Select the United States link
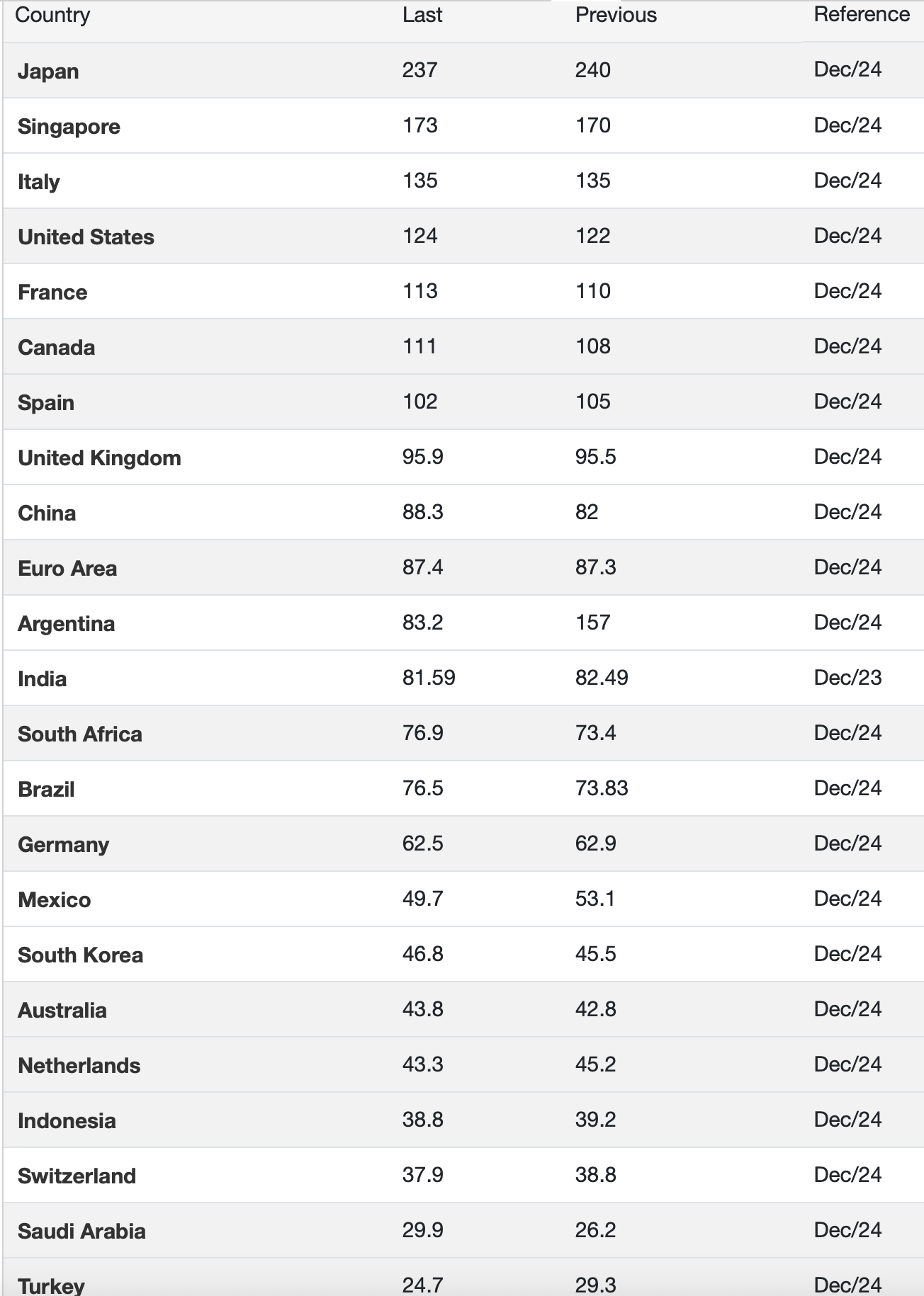 pyautogui.click(x=86, y=237)
